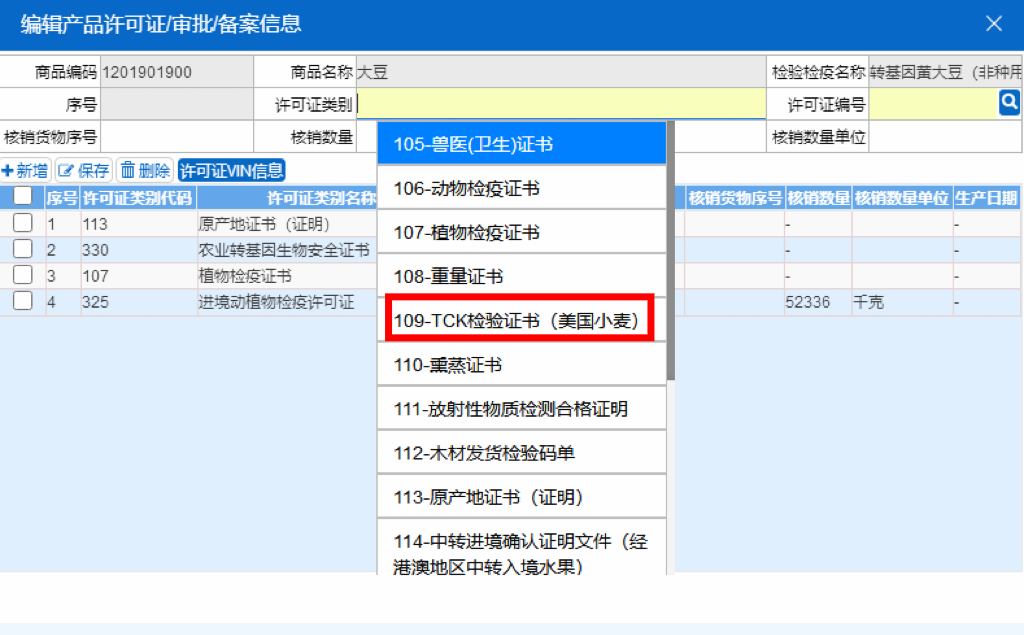Image resolution: width=1024 pixels, height=635 pixels.
Task: Check the row for 进境动植物检疫许可证
Action: coord(22,301)
